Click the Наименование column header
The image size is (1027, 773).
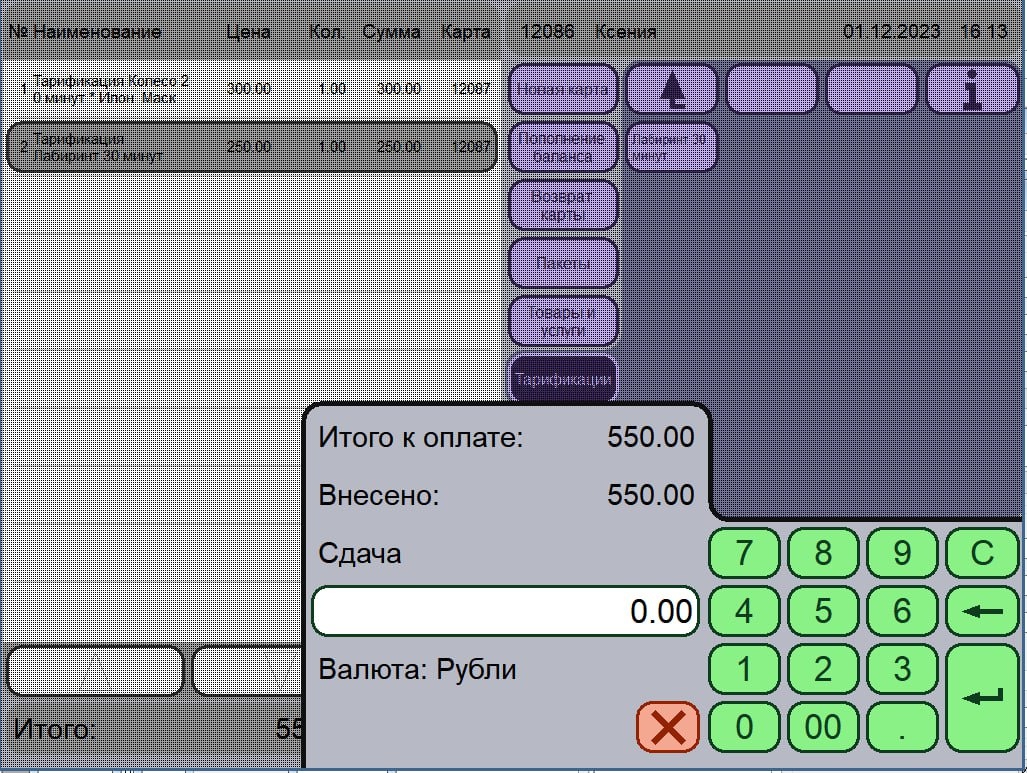point(97,31)
